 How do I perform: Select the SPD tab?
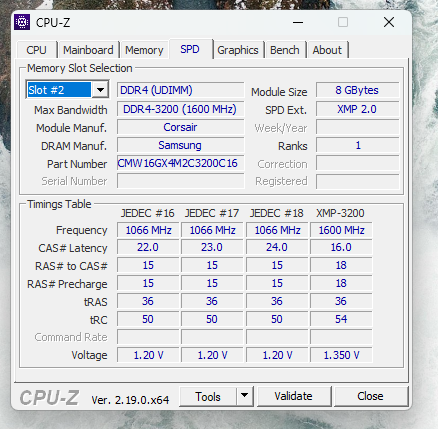click(190, 49)
